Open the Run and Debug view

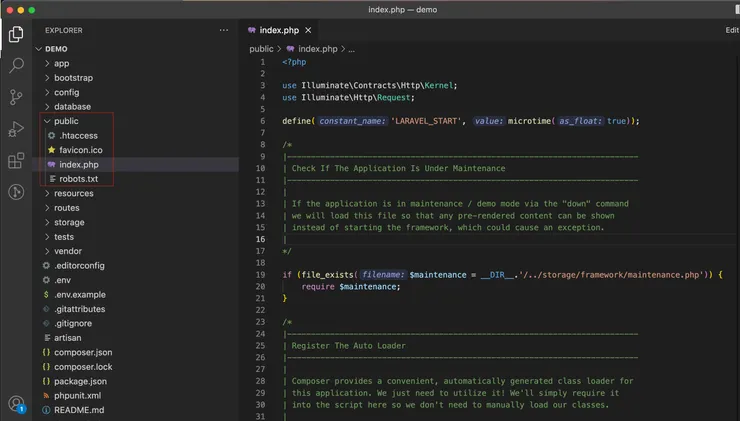16,129
